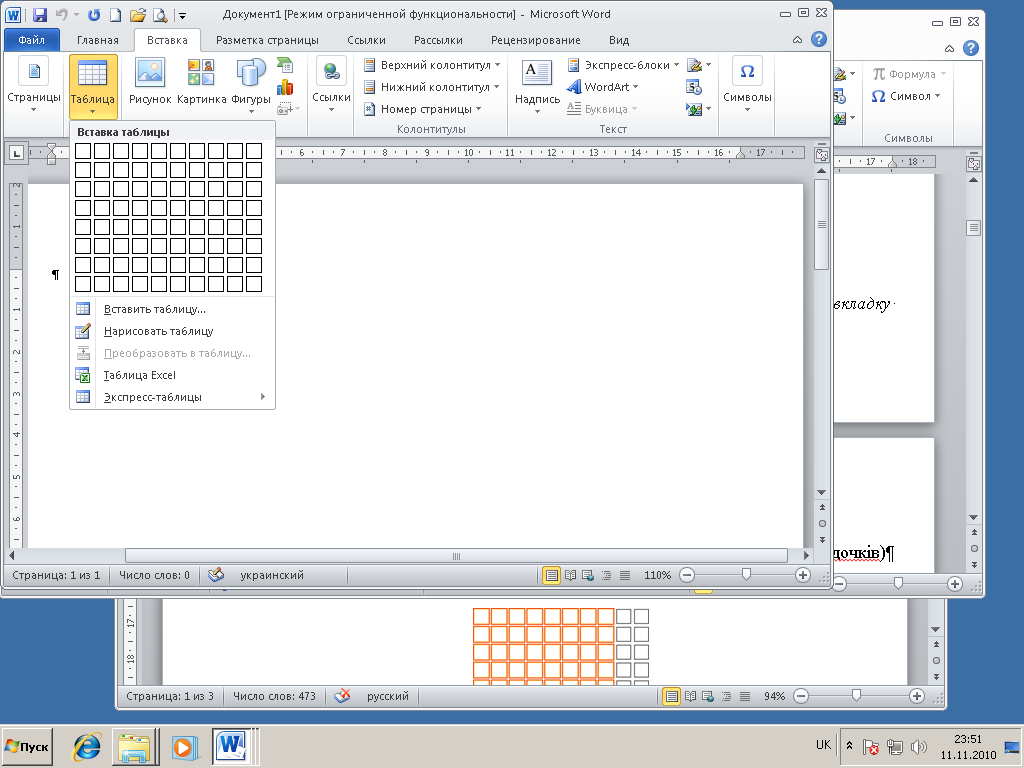Zoom out with minus button in bottom window
The width and height of the screenshot is (1024, 768).
tap(801, 696)
